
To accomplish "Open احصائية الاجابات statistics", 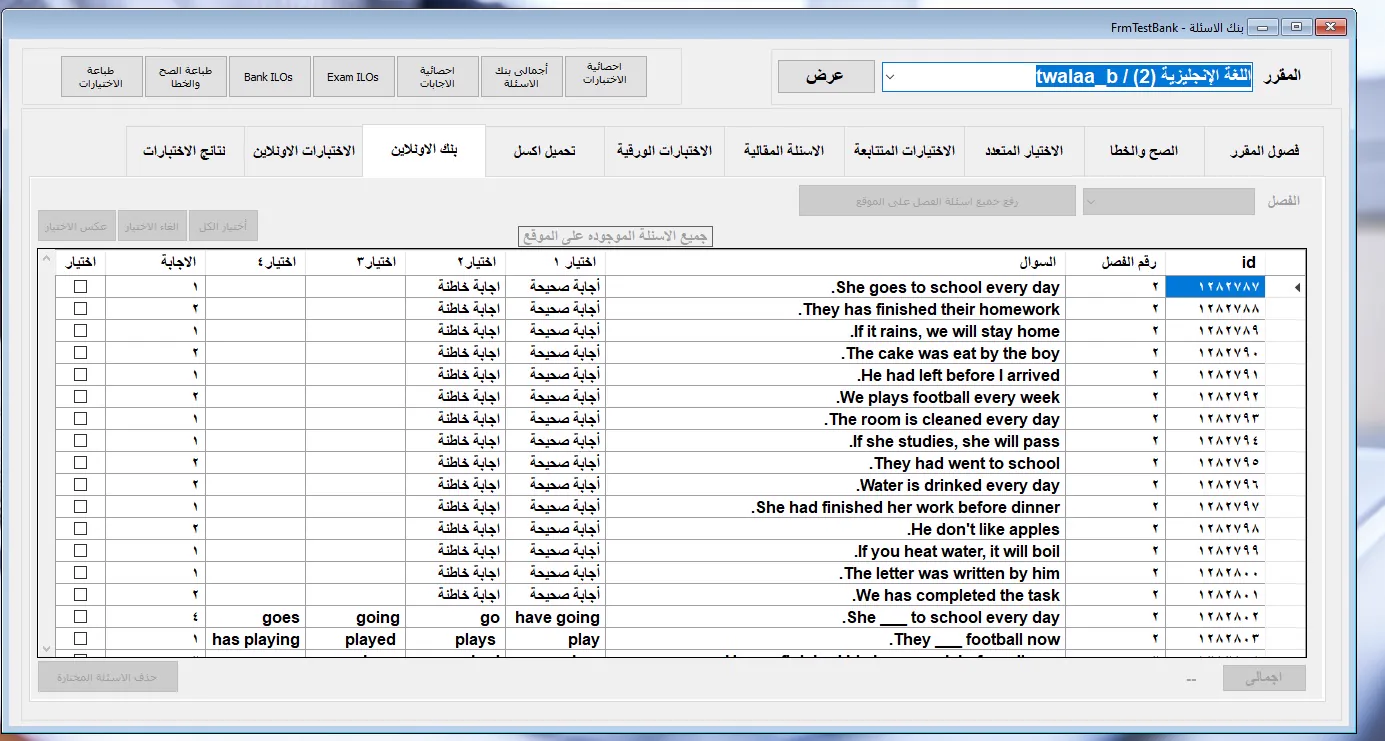I will pos(438,77).
